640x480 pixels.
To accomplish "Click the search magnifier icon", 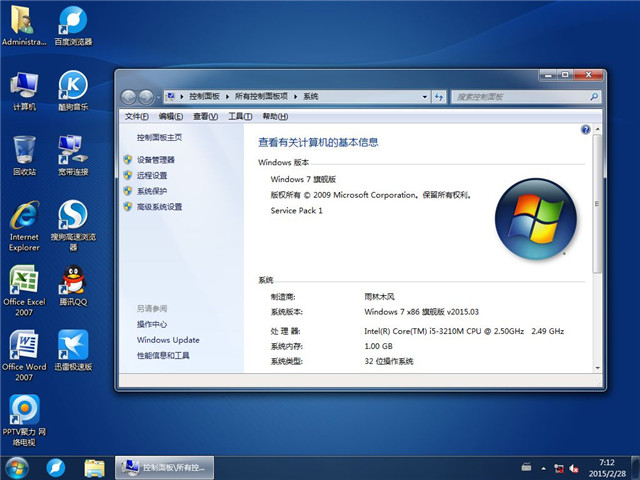I will coord(594,97).
